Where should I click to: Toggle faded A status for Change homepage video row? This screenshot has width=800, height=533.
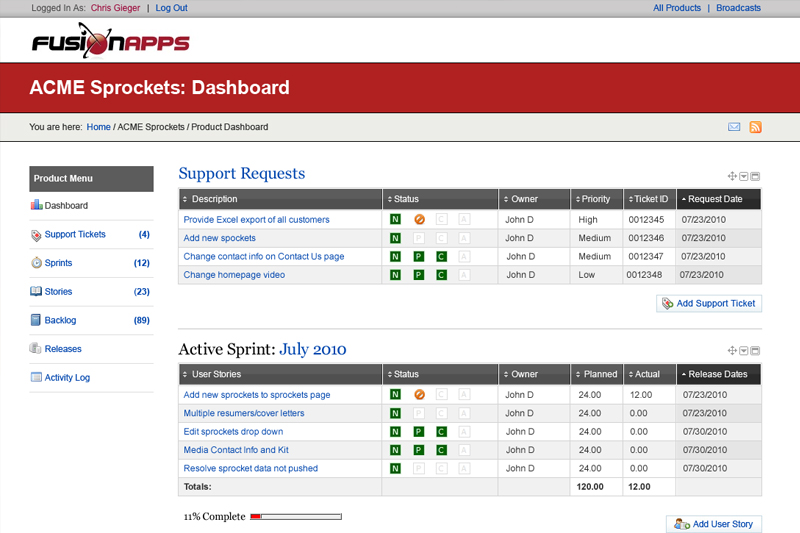pos(464,275)
